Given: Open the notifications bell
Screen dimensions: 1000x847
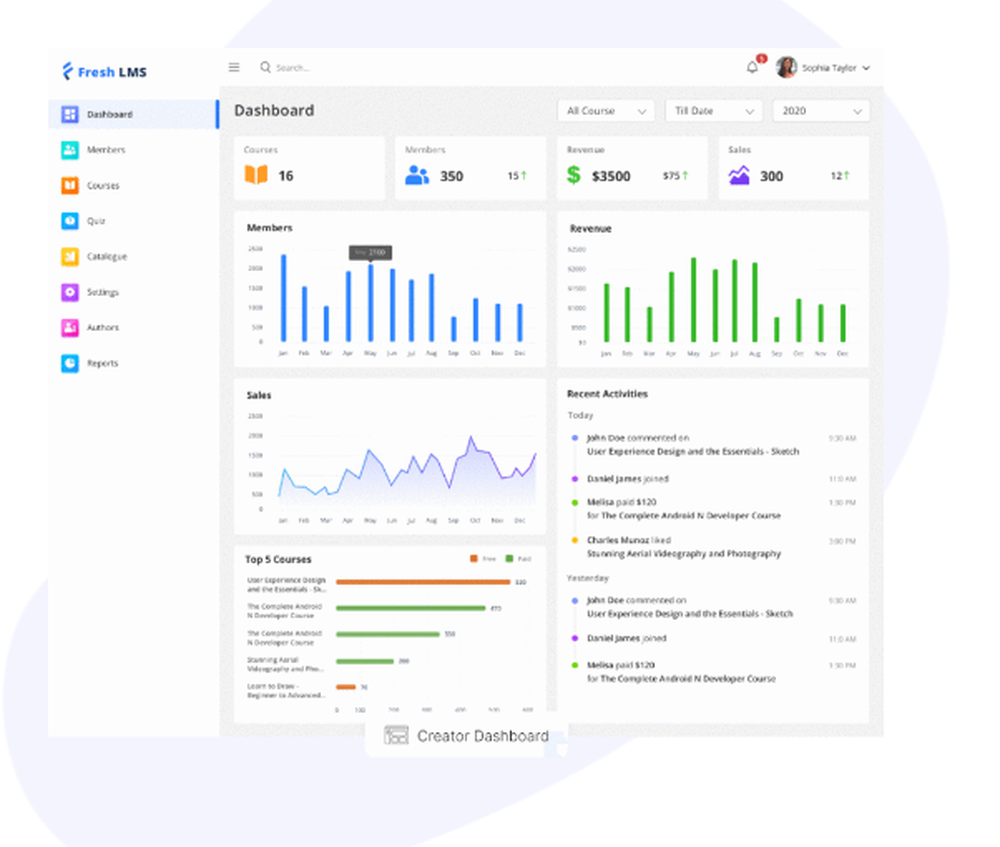Looking at the screenshot, I should [753, 67].
